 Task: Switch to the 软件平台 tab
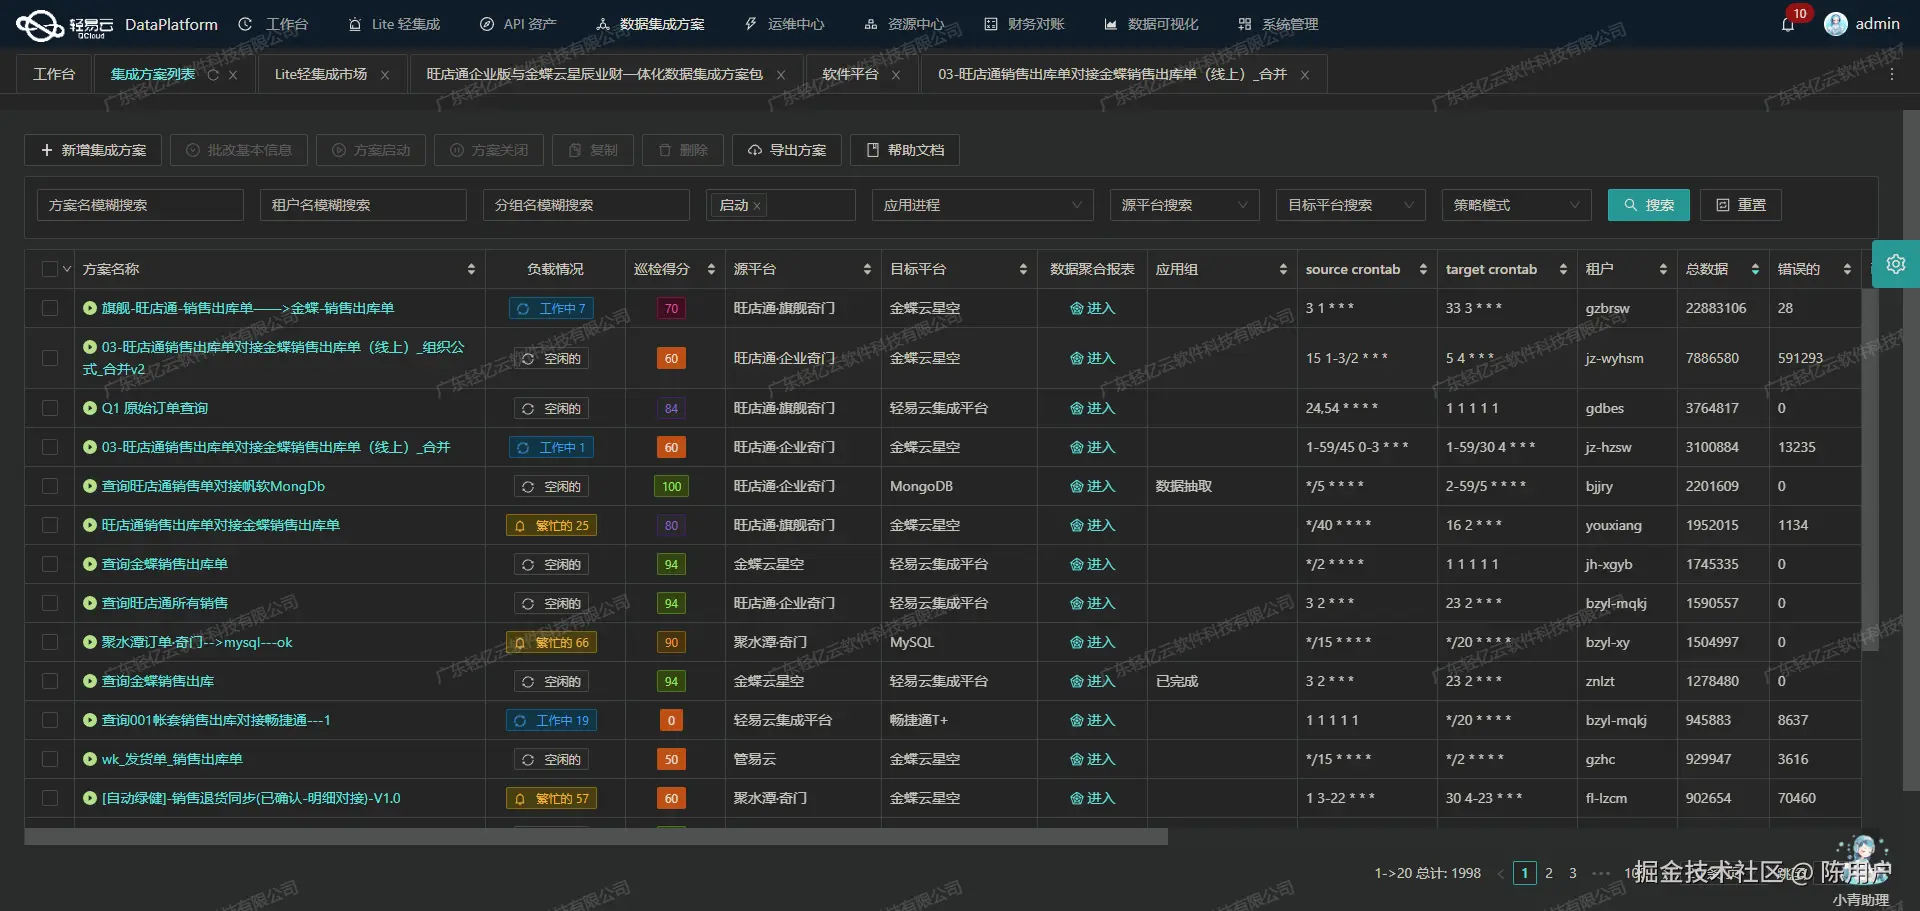pyautogui.click(x=849, y=74)
